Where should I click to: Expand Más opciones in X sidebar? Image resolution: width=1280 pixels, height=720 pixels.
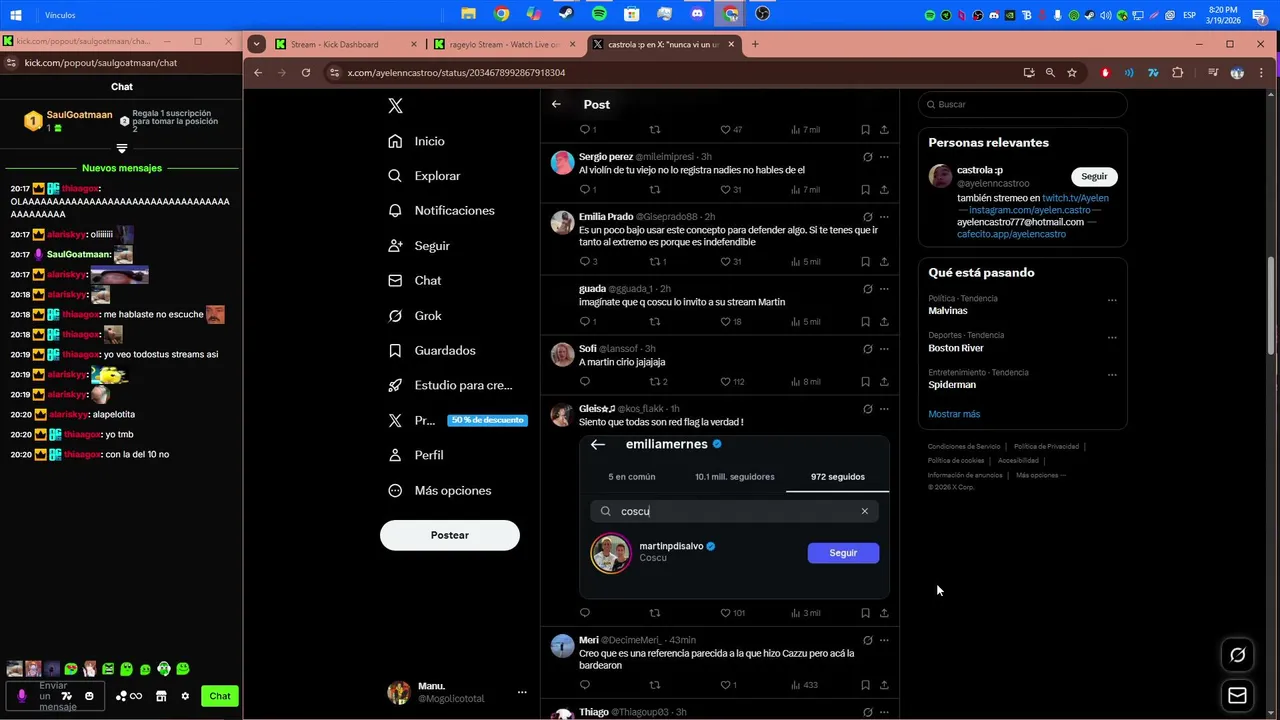click(x=439, y=490)
